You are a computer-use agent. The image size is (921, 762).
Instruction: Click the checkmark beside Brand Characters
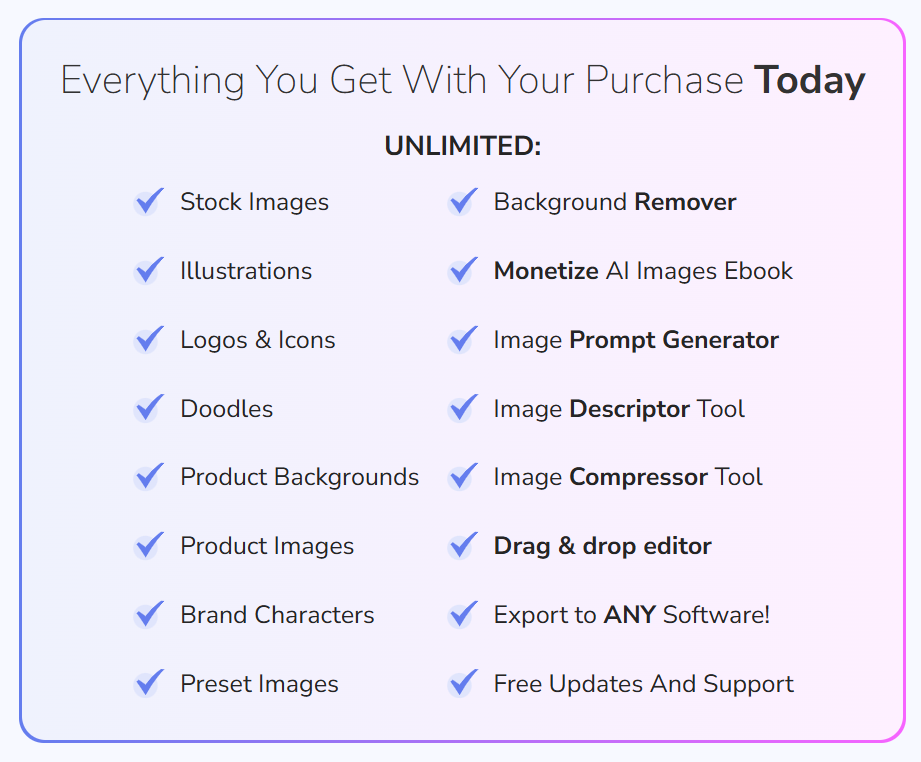coord(149,615)
